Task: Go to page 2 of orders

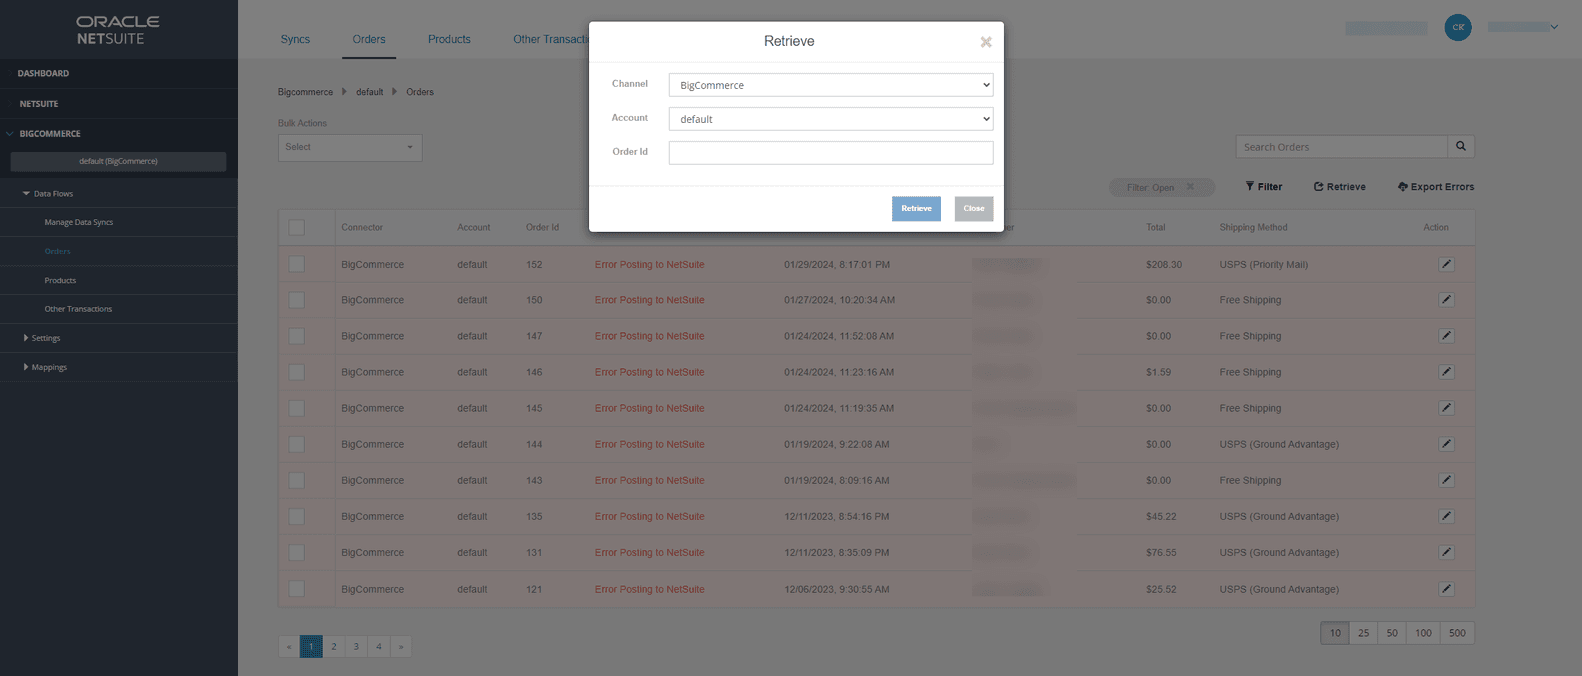Action: tap(334, 646)
